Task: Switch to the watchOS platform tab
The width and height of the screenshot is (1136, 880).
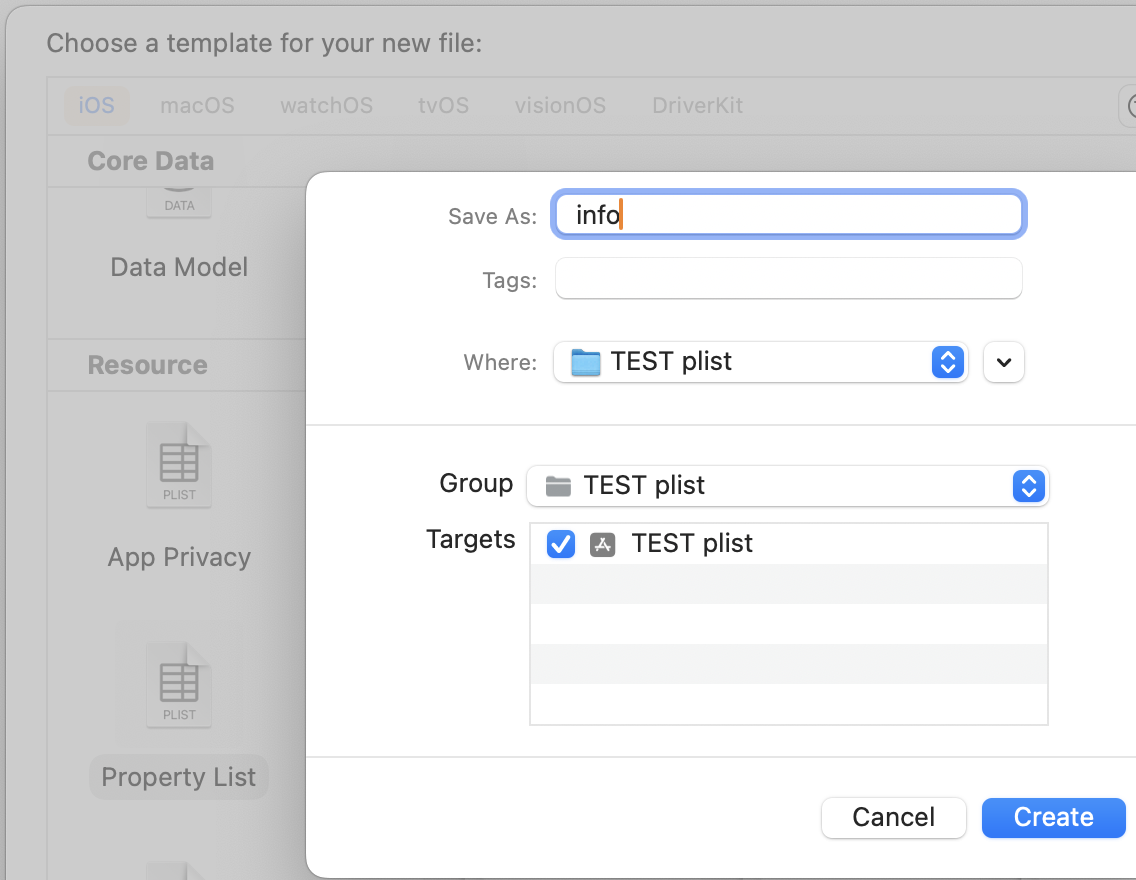Action: [x=326, y=105]
